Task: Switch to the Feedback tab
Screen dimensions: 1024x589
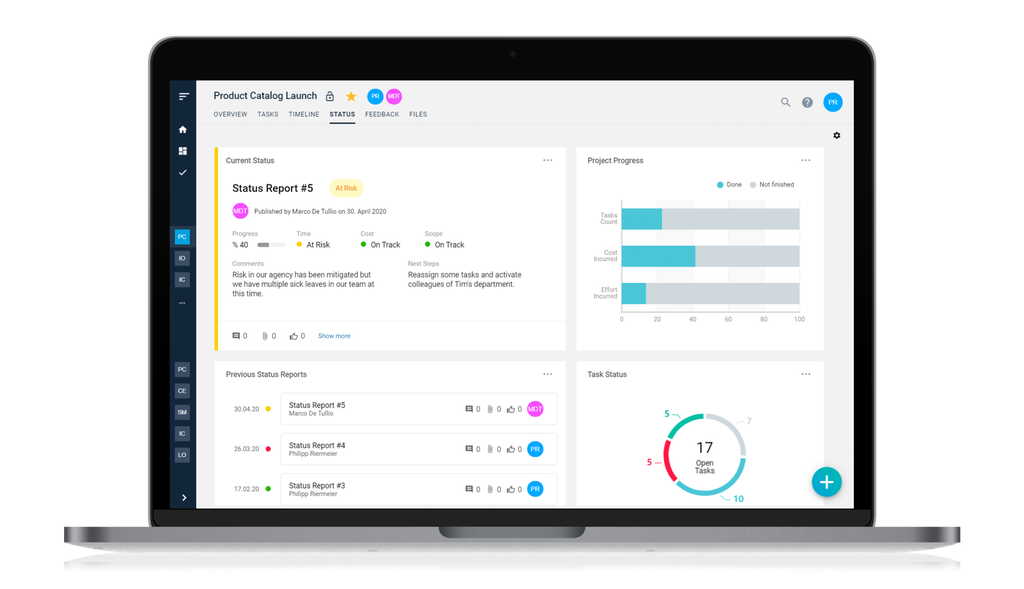Action: pyautogui.click(x=382, y=114)
